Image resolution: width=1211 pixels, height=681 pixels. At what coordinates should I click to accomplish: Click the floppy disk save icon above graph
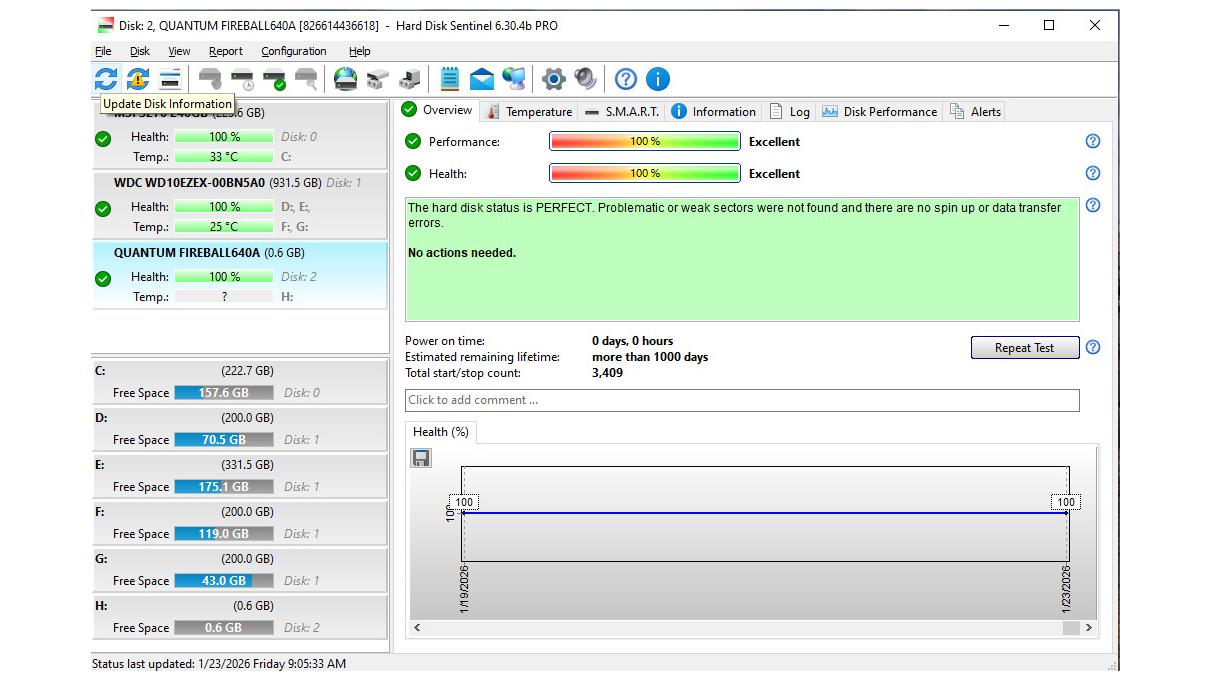[x=421, y=458]
